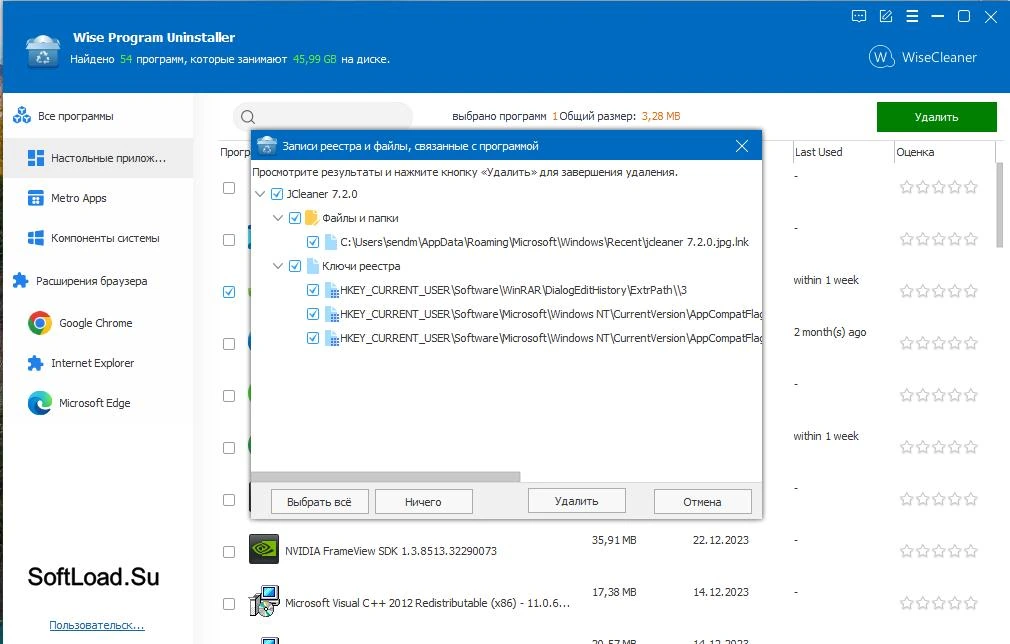Click the edit note icon in title bar
Viewport: 1010px width, 644px height.
click(886, 16)
